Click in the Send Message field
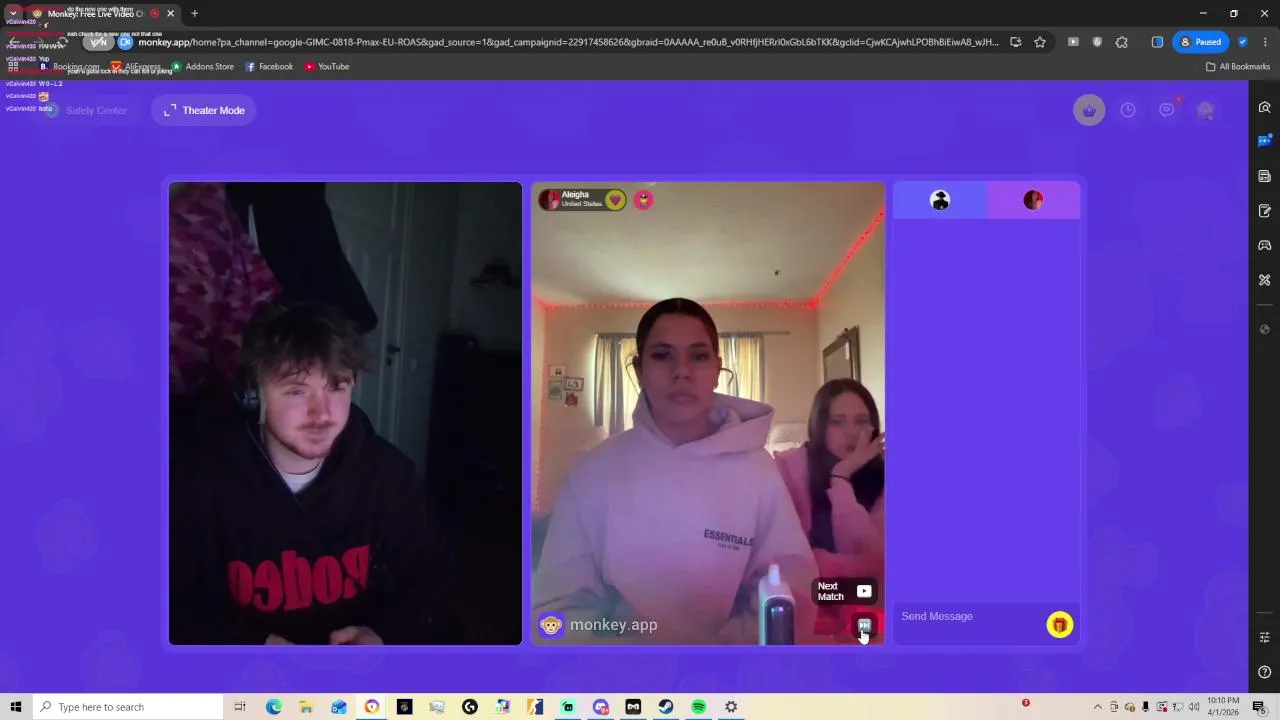 [968, 616]
